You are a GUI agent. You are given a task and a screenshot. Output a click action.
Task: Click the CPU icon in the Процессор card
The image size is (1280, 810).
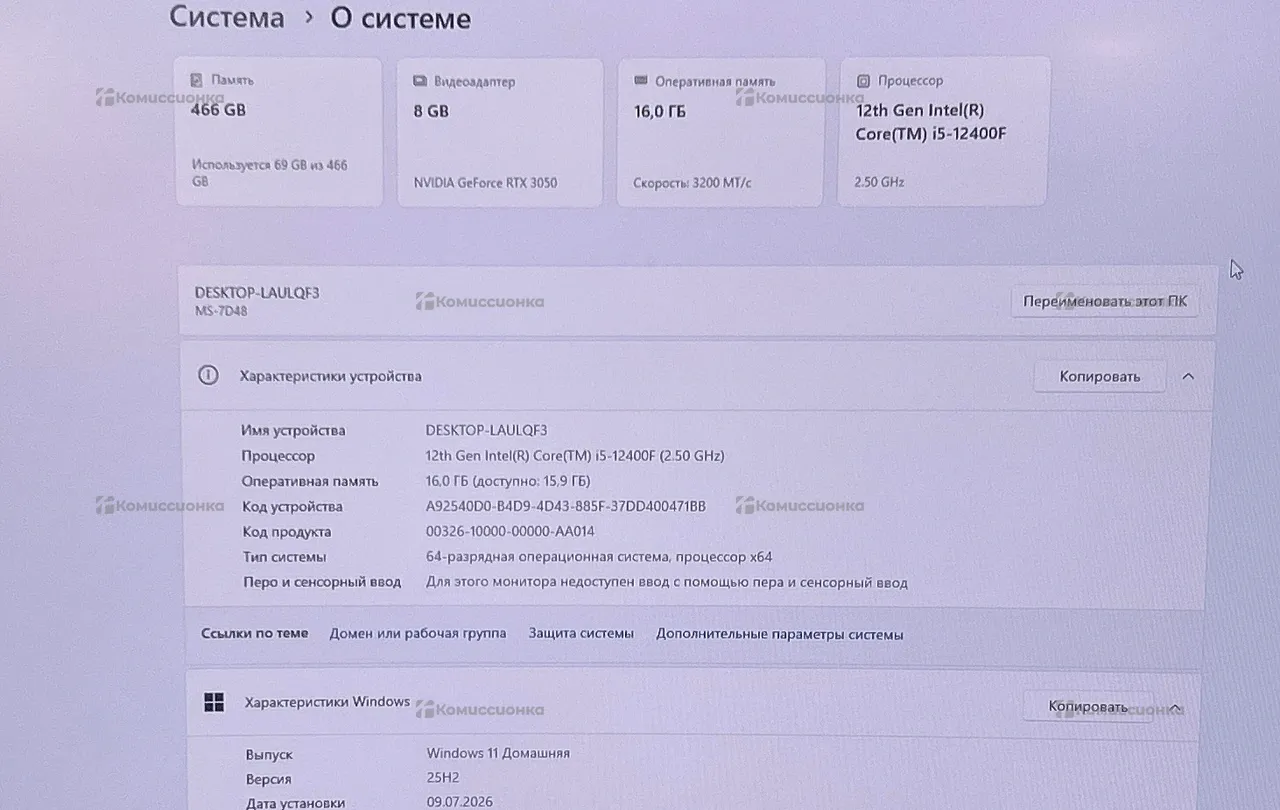pos(862,80)
